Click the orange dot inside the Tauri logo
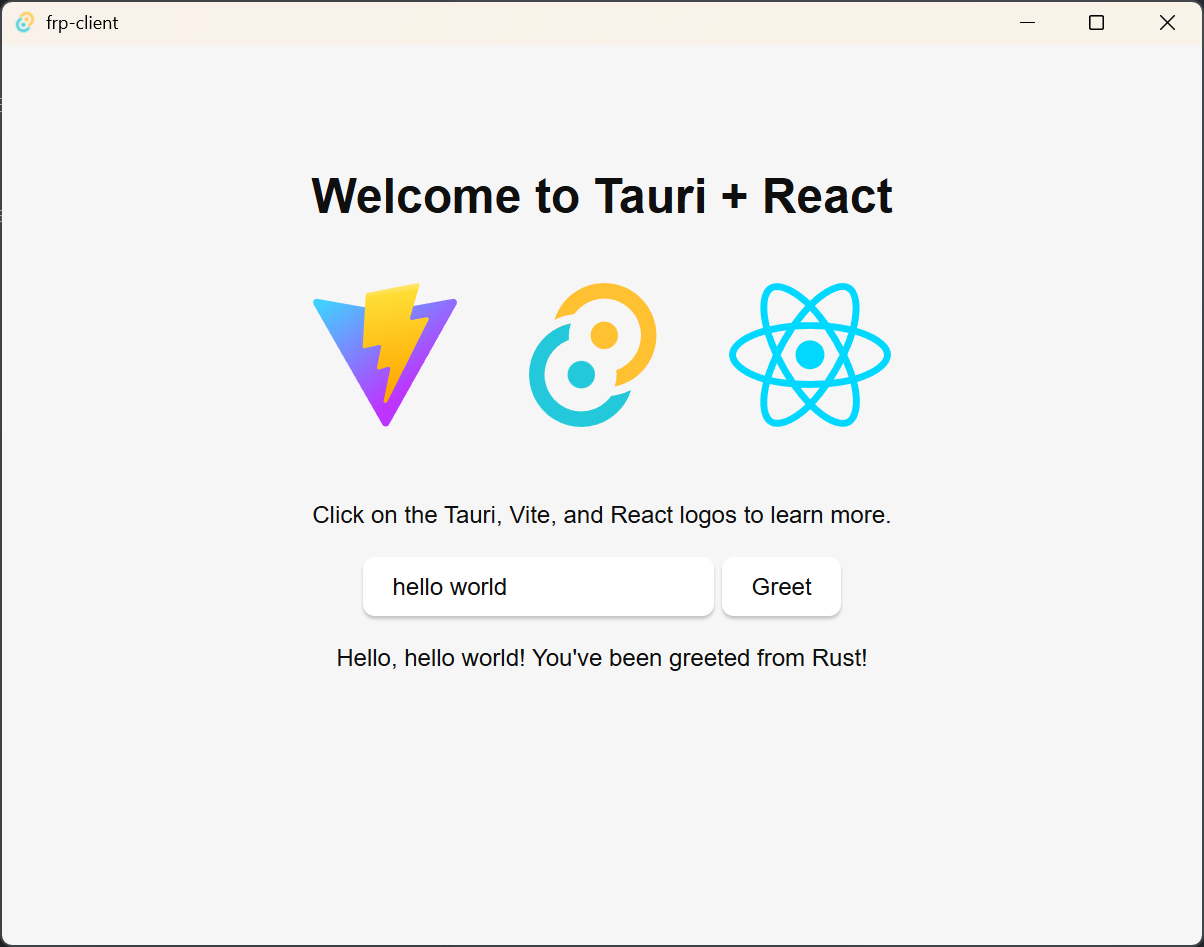The width and height of the screenshot is (1204, 947). 604,335
